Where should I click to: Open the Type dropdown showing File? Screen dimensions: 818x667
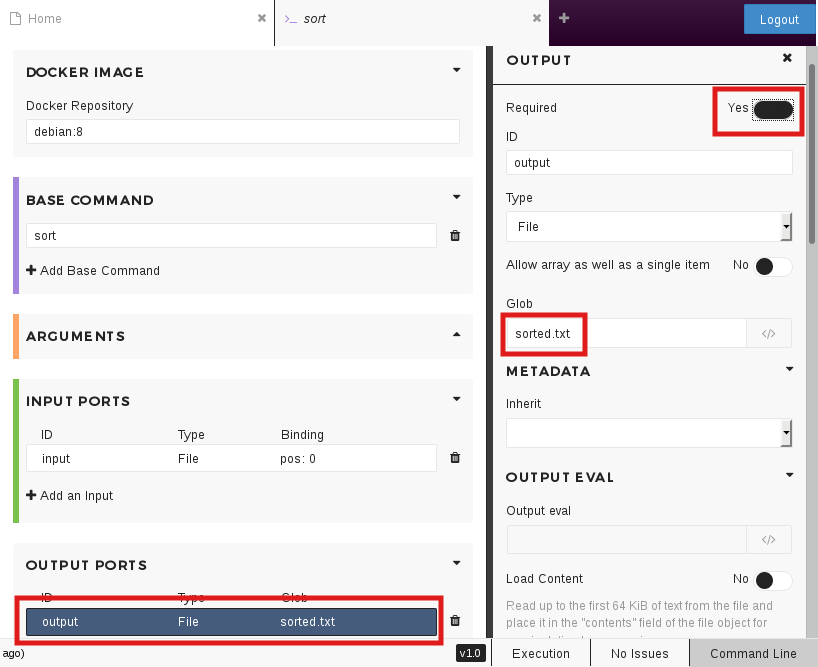point(648,227)
